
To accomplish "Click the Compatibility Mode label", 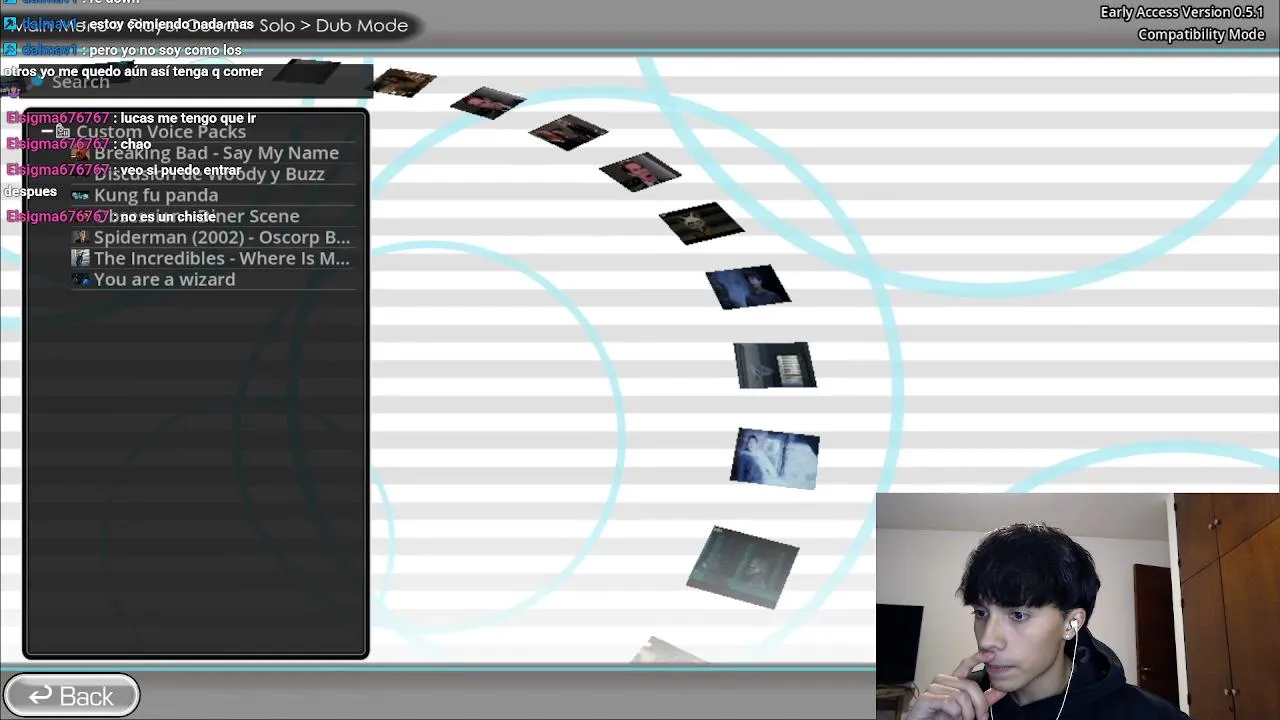I will pos(1201,34).
